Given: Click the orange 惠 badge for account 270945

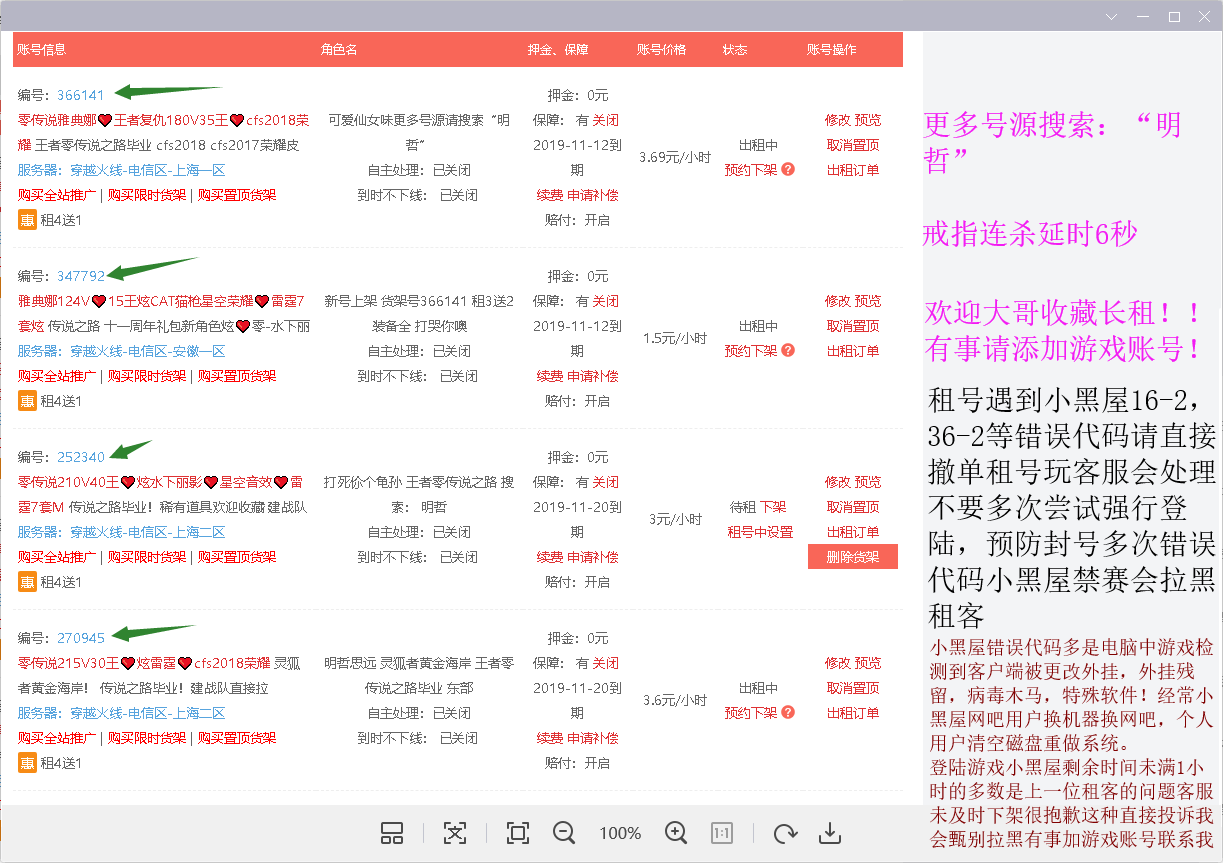Looking at the screenshot, I should click(27, 763).
